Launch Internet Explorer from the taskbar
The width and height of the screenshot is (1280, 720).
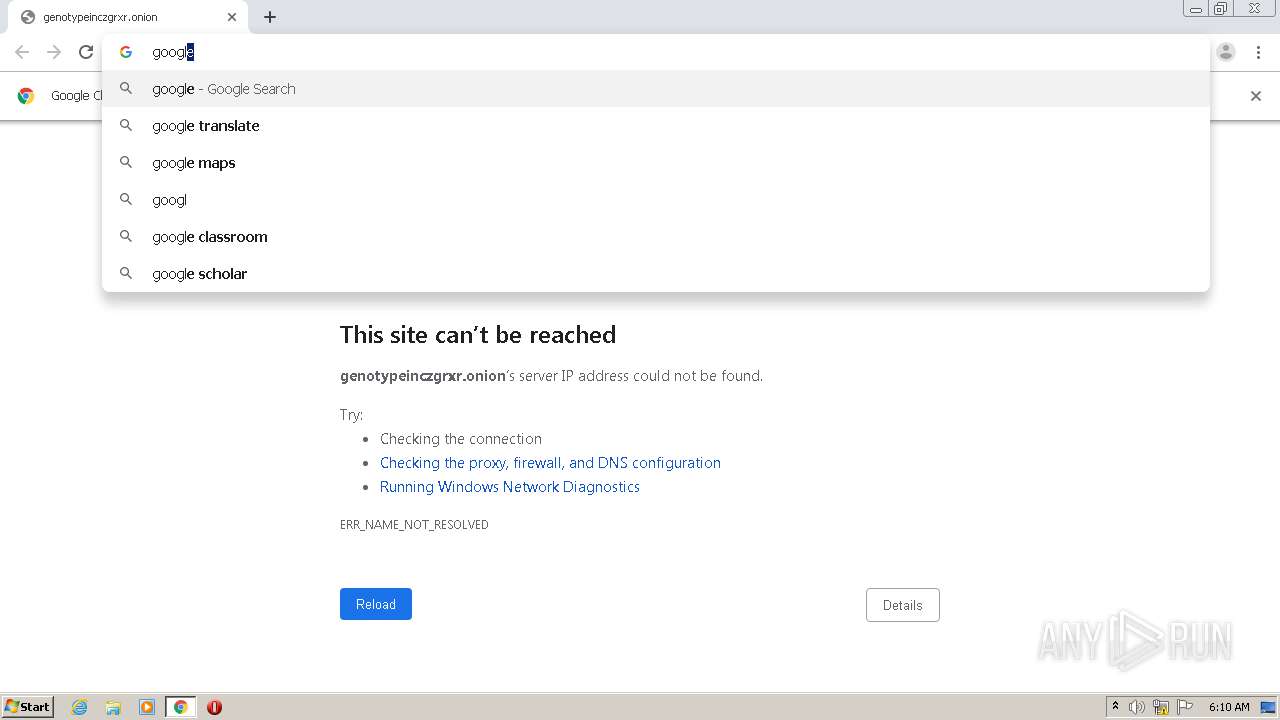pos(80,707)
